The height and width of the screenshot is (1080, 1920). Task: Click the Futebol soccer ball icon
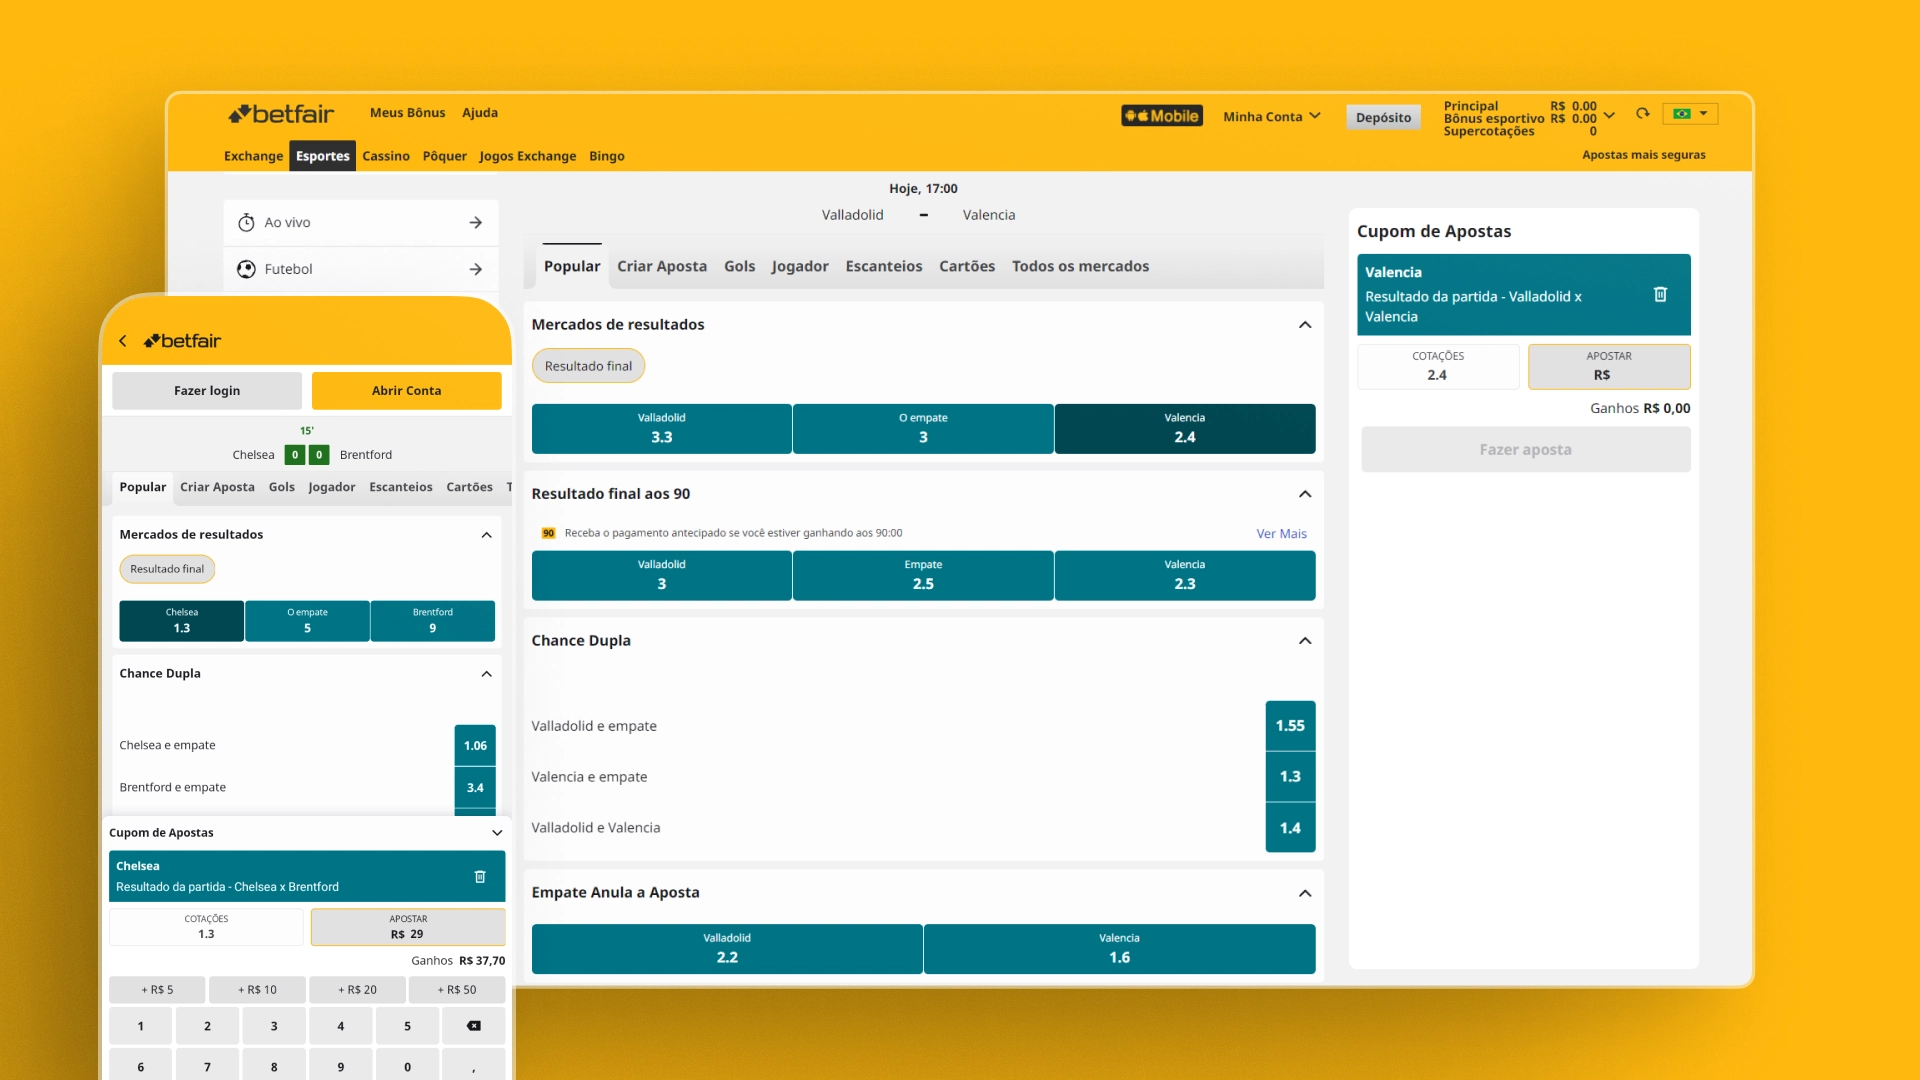click(x=246, y=269)
